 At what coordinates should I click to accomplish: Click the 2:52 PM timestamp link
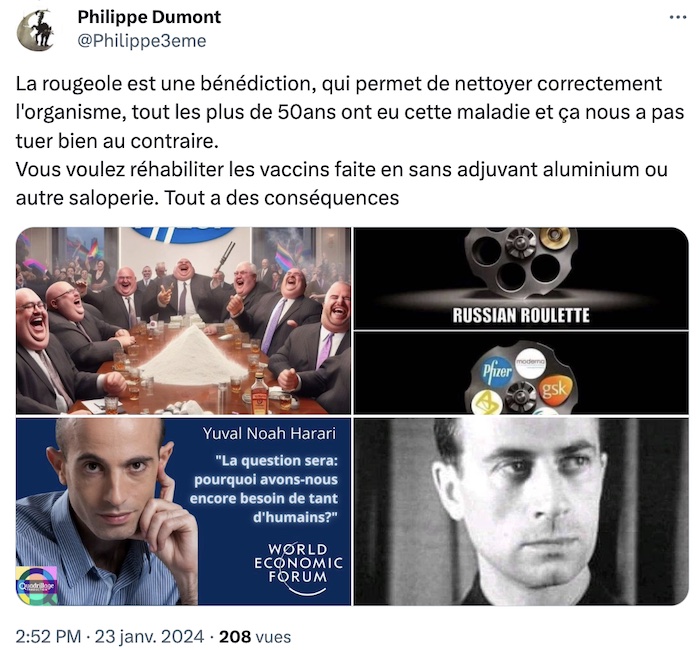[x=48, y=636]
